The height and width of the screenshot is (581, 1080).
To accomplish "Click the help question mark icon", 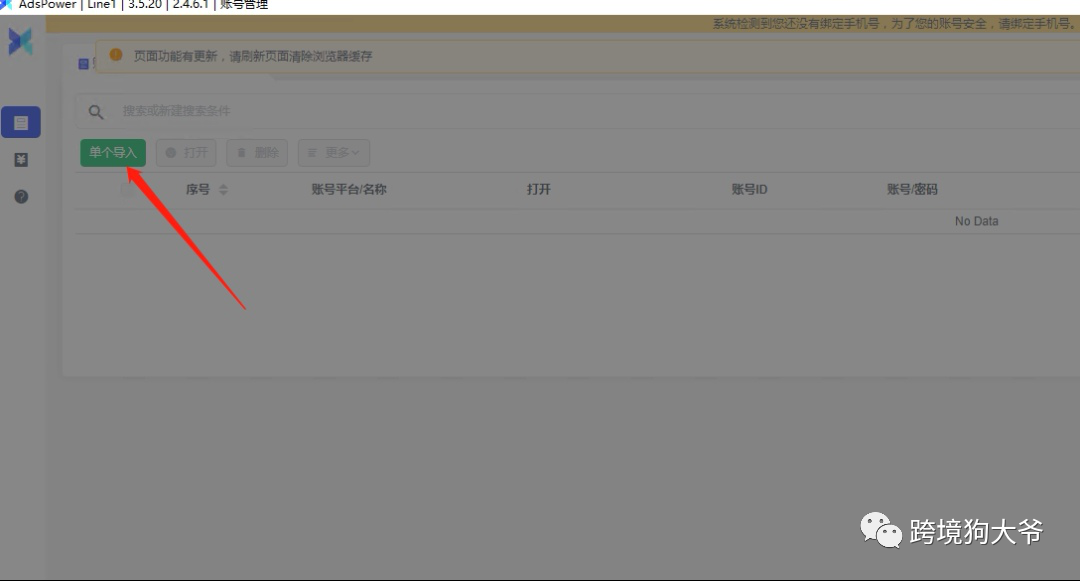I will coord(20,197).
